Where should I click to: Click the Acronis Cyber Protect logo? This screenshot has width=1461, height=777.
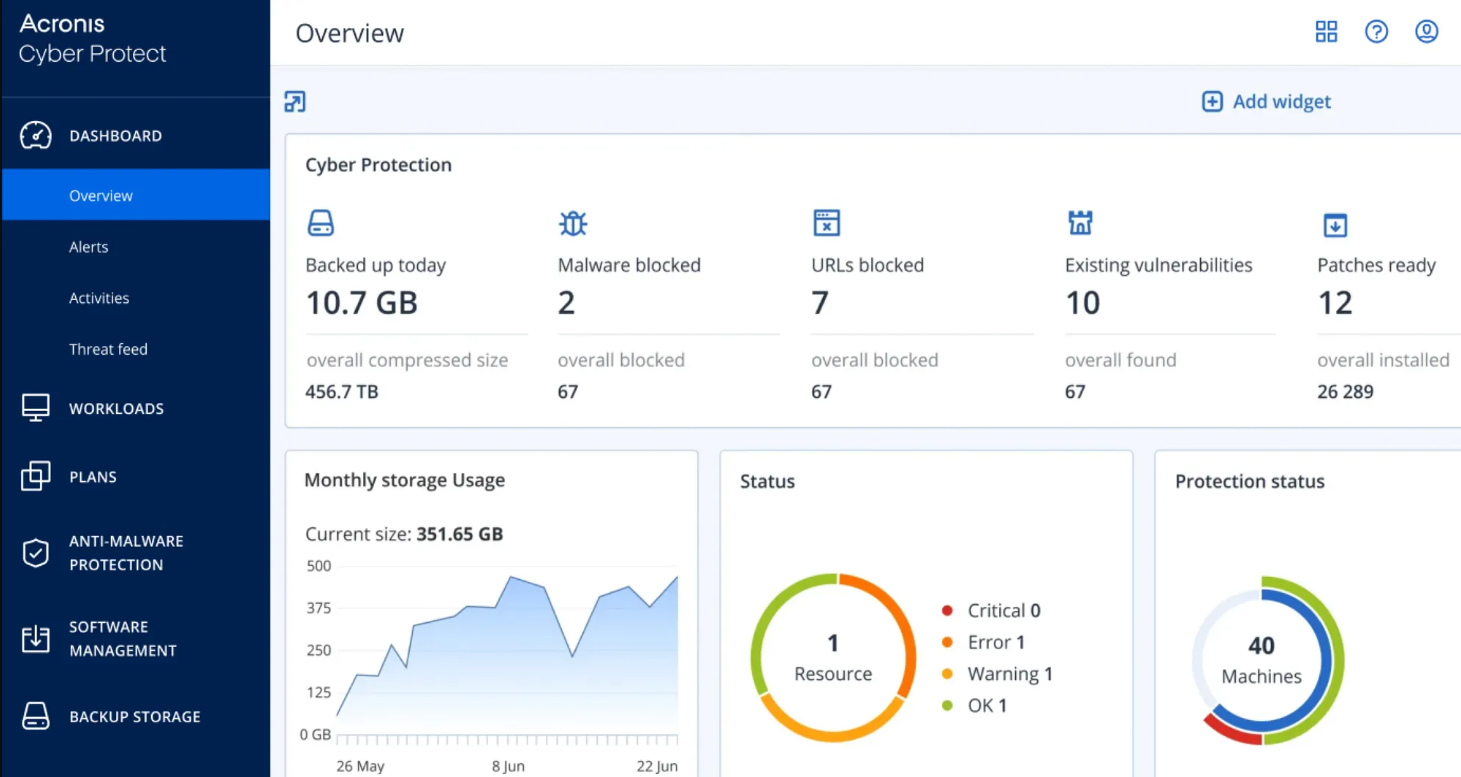92,38
